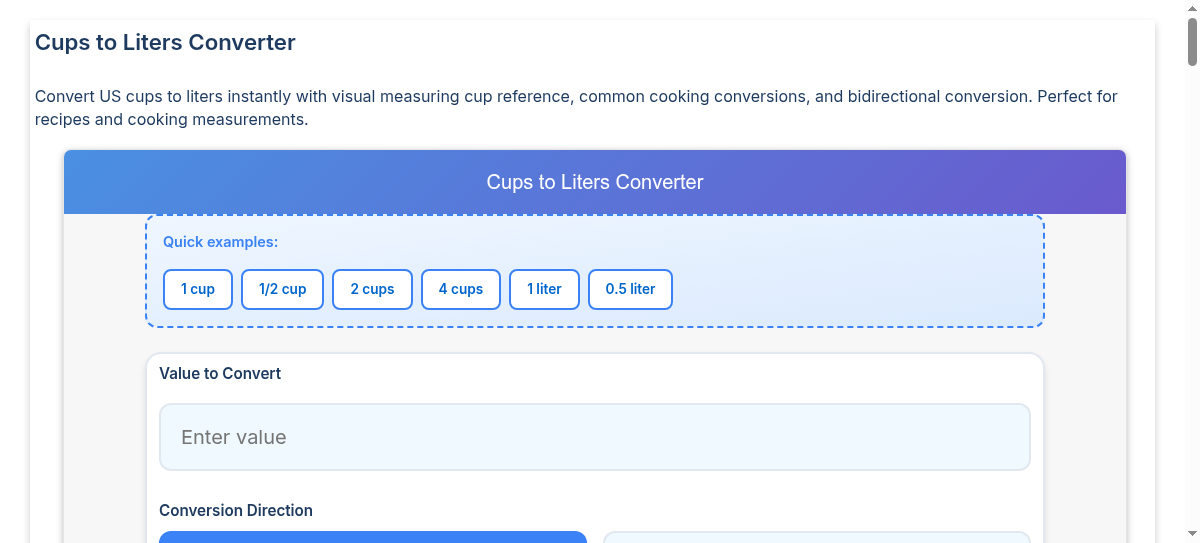Select the light unselected conversion direction option

pos(817,537)
